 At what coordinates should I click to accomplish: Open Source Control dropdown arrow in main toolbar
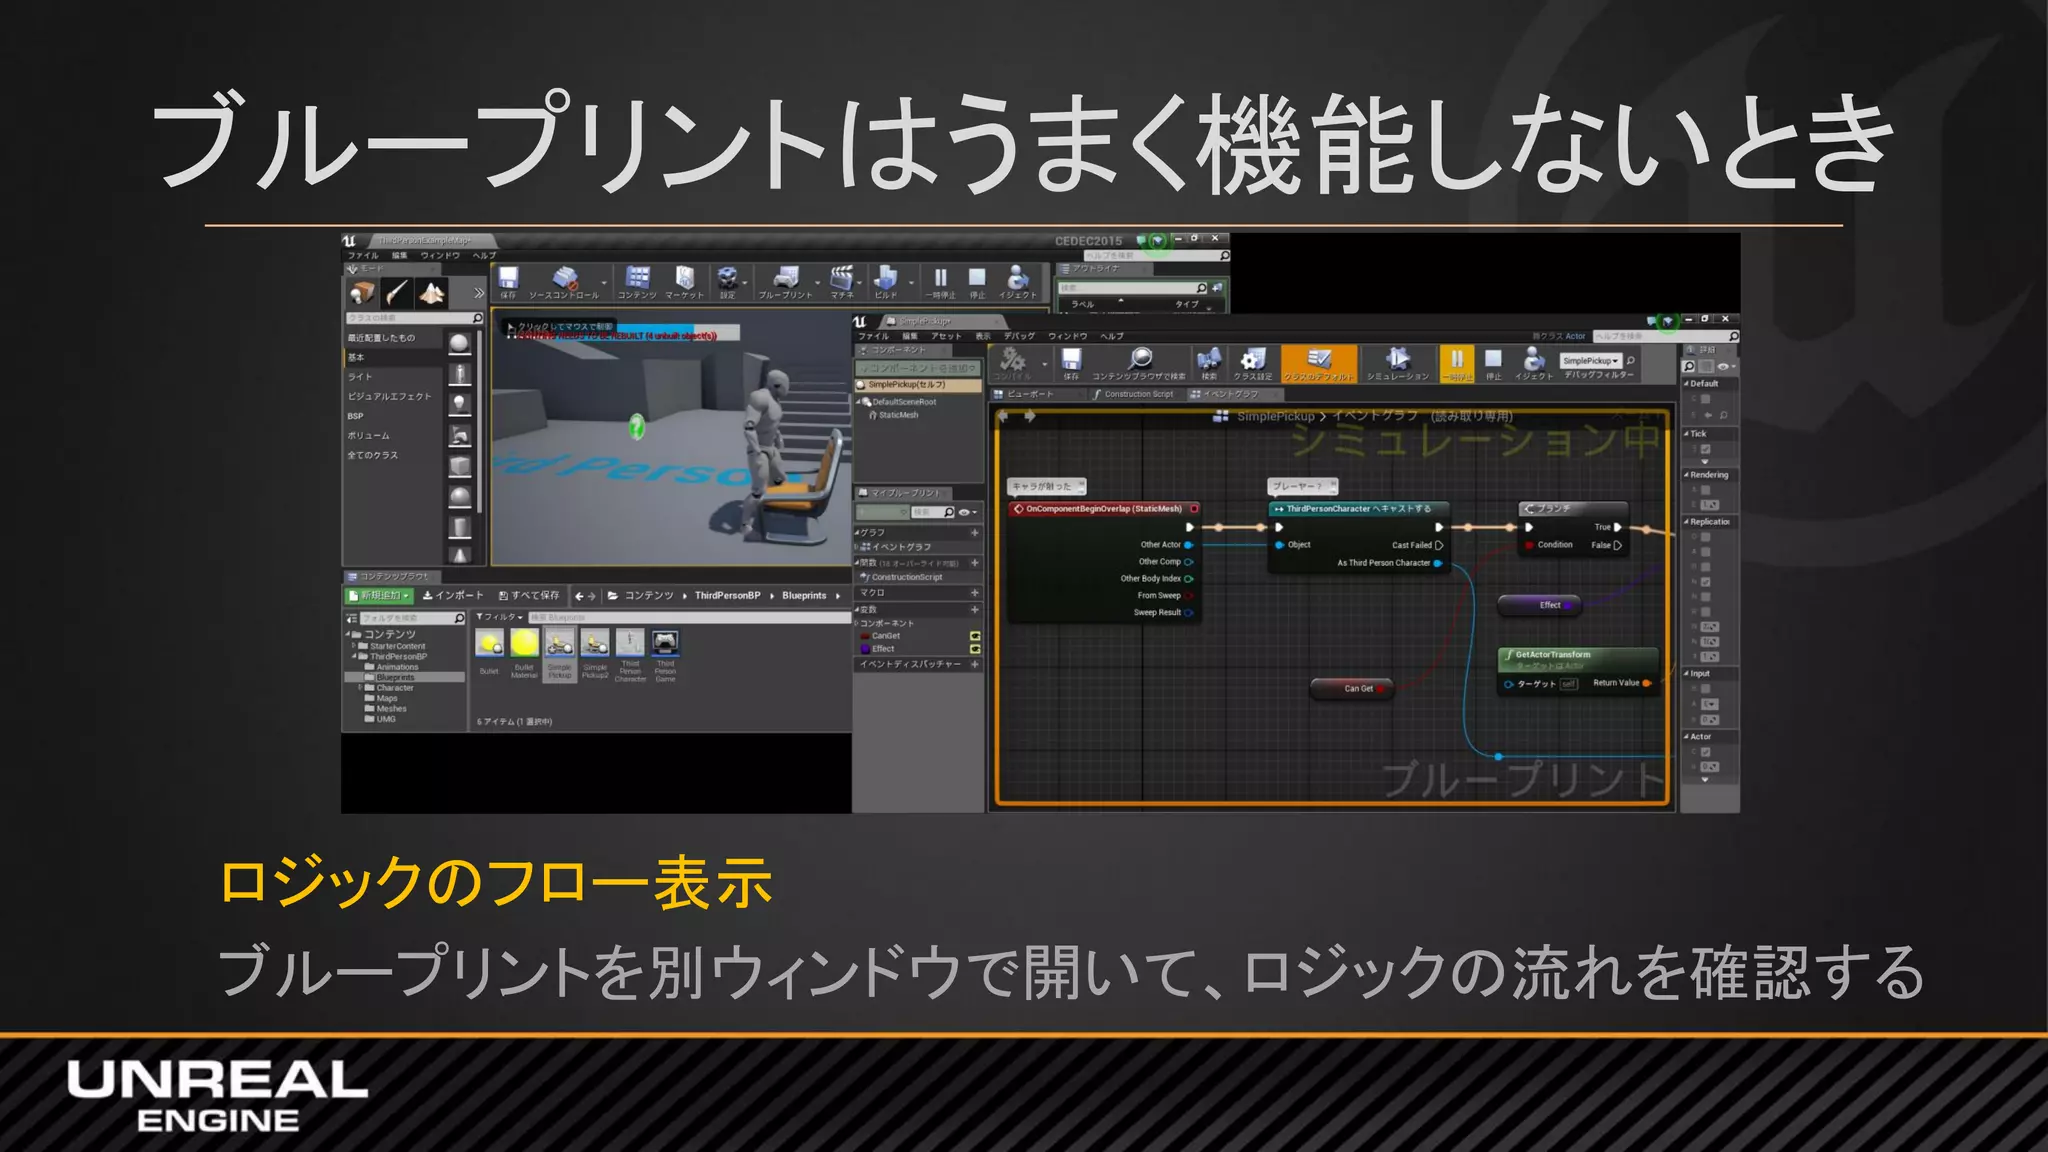point(604,283)
